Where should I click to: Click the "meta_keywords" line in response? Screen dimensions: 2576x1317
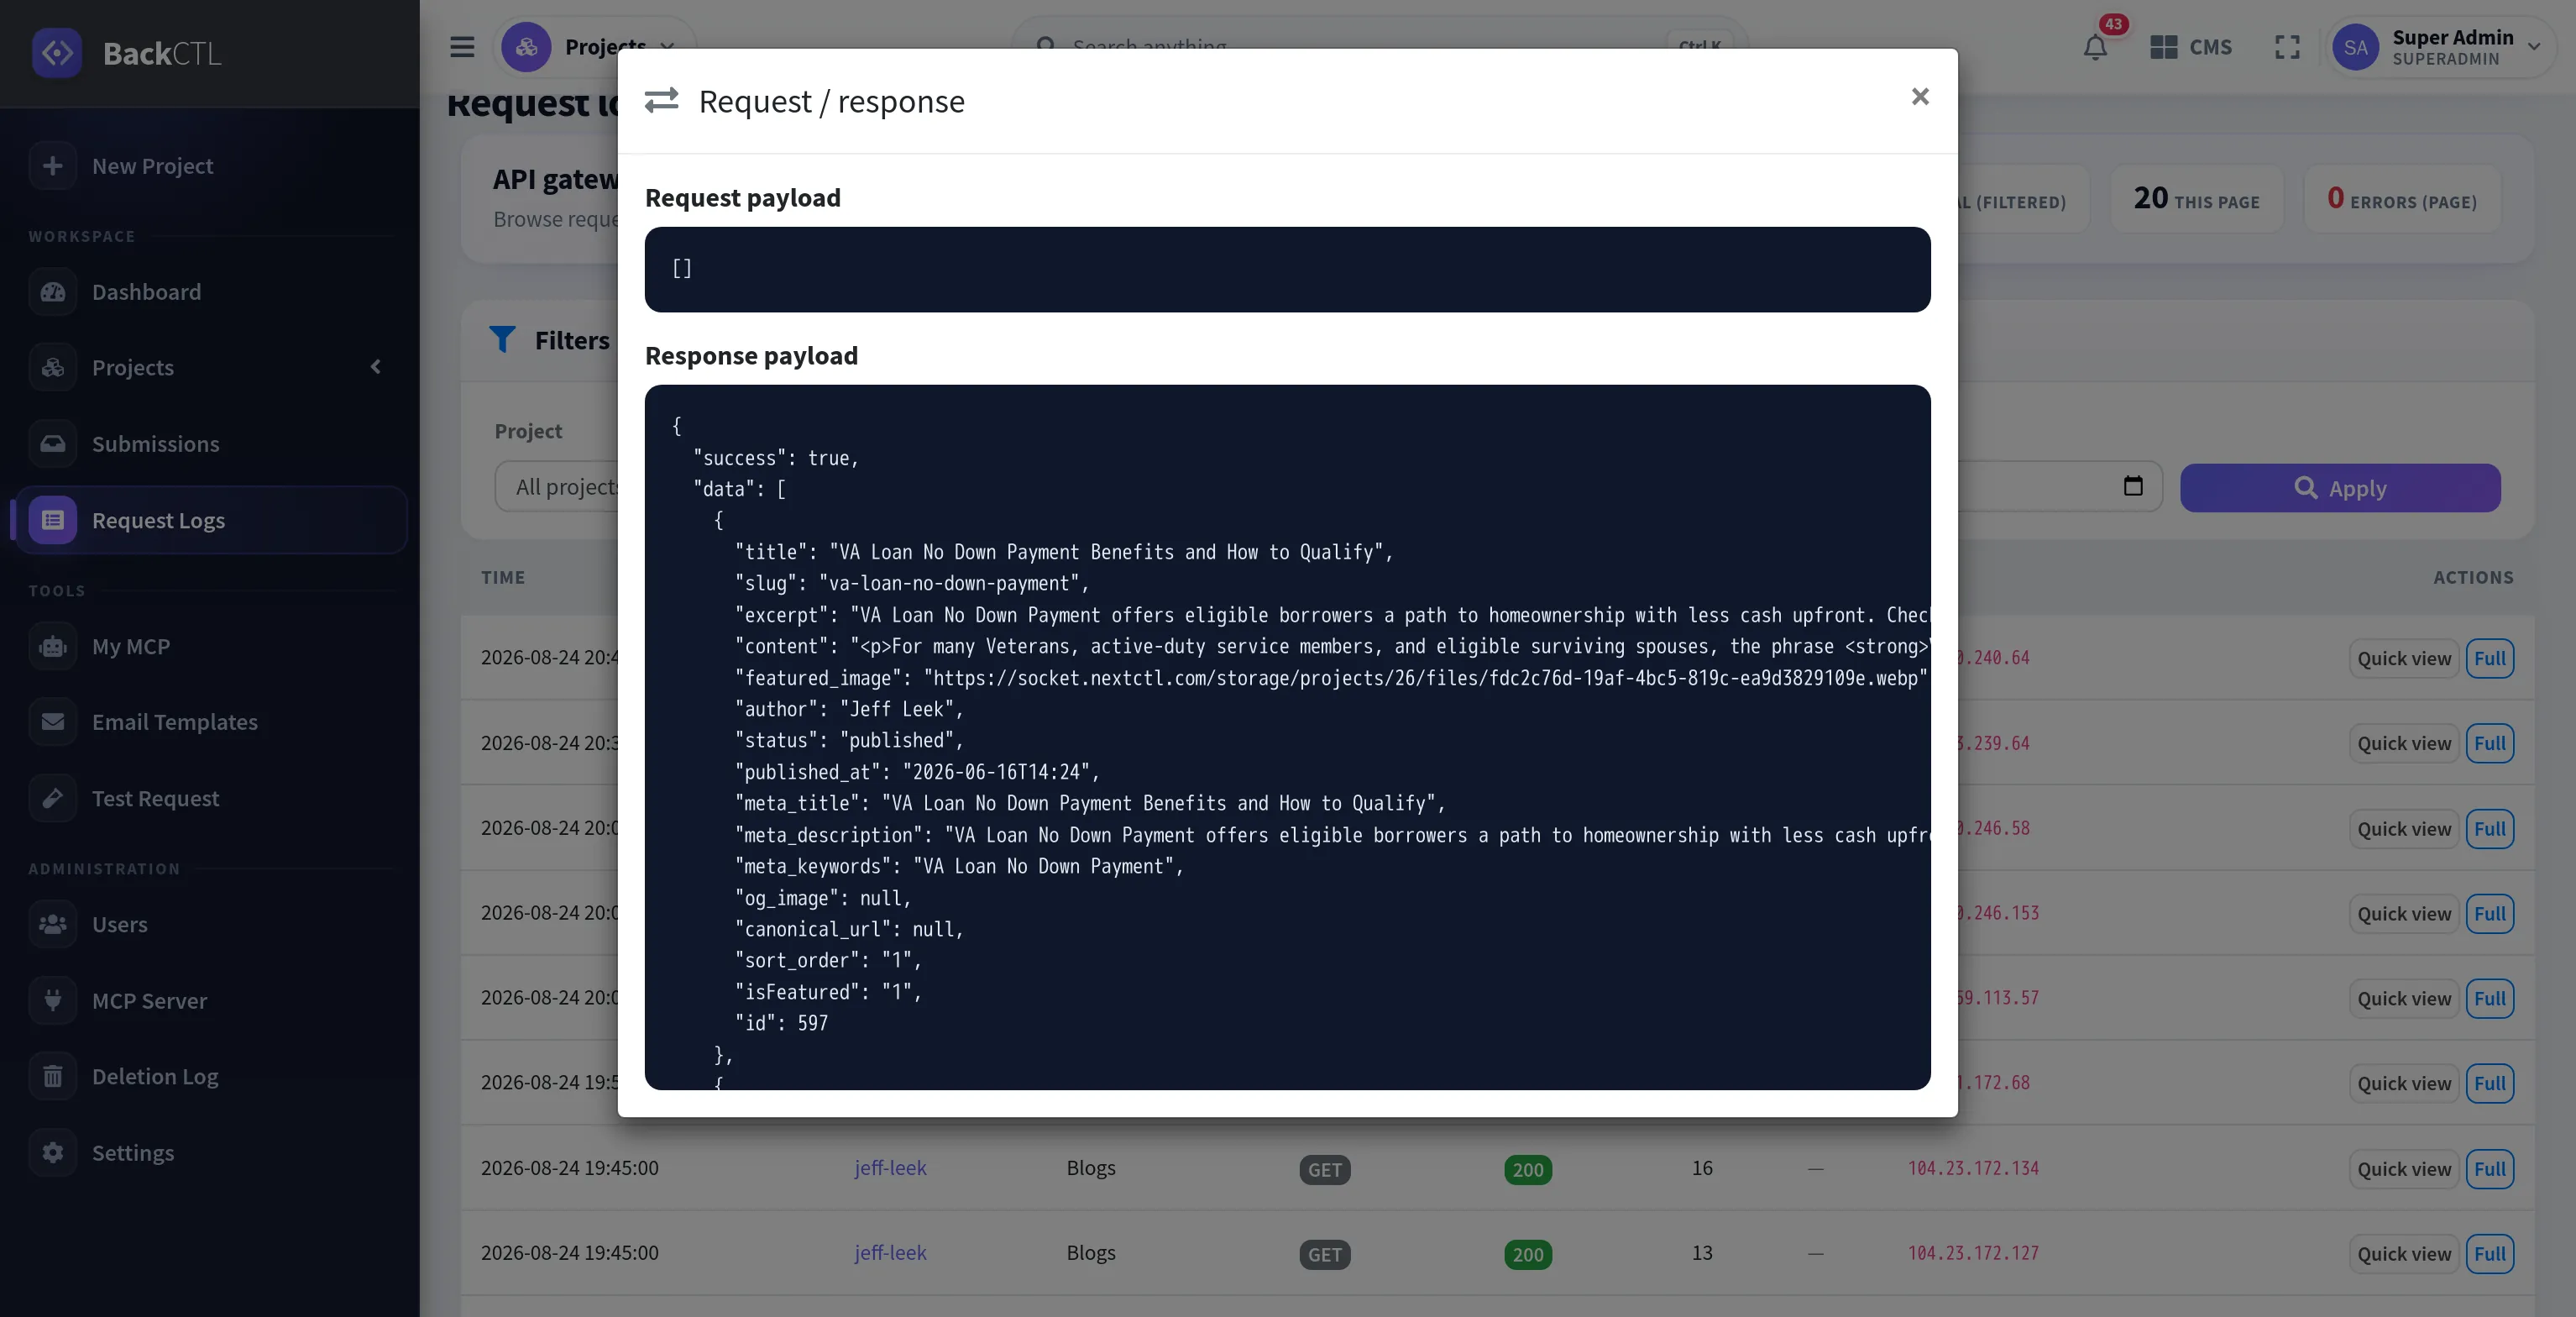coord(959,866)
